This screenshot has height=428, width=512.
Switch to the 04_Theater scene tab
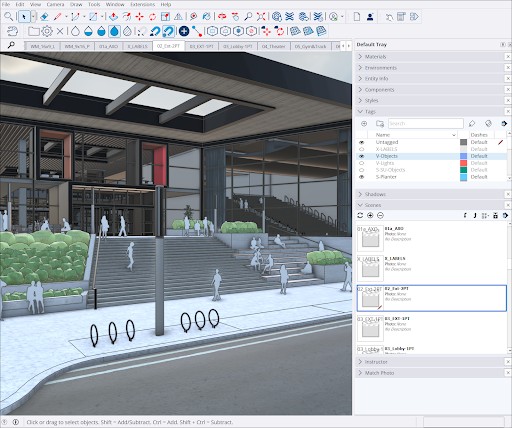coord(273,46)
